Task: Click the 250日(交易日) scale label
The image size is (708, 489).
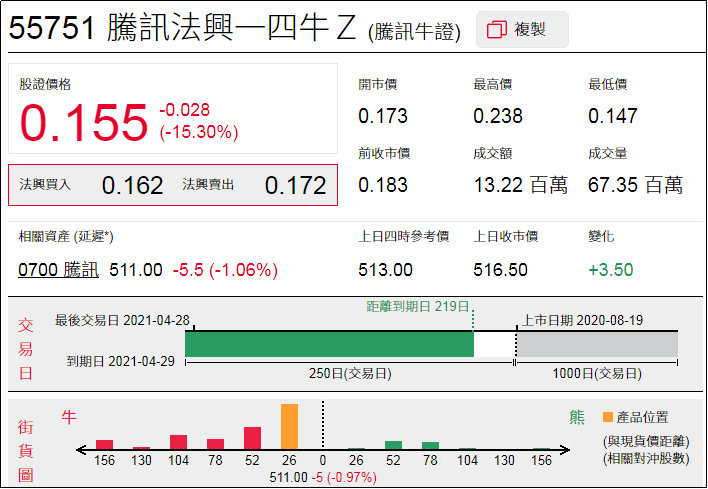Action: (x=350, y=374)
